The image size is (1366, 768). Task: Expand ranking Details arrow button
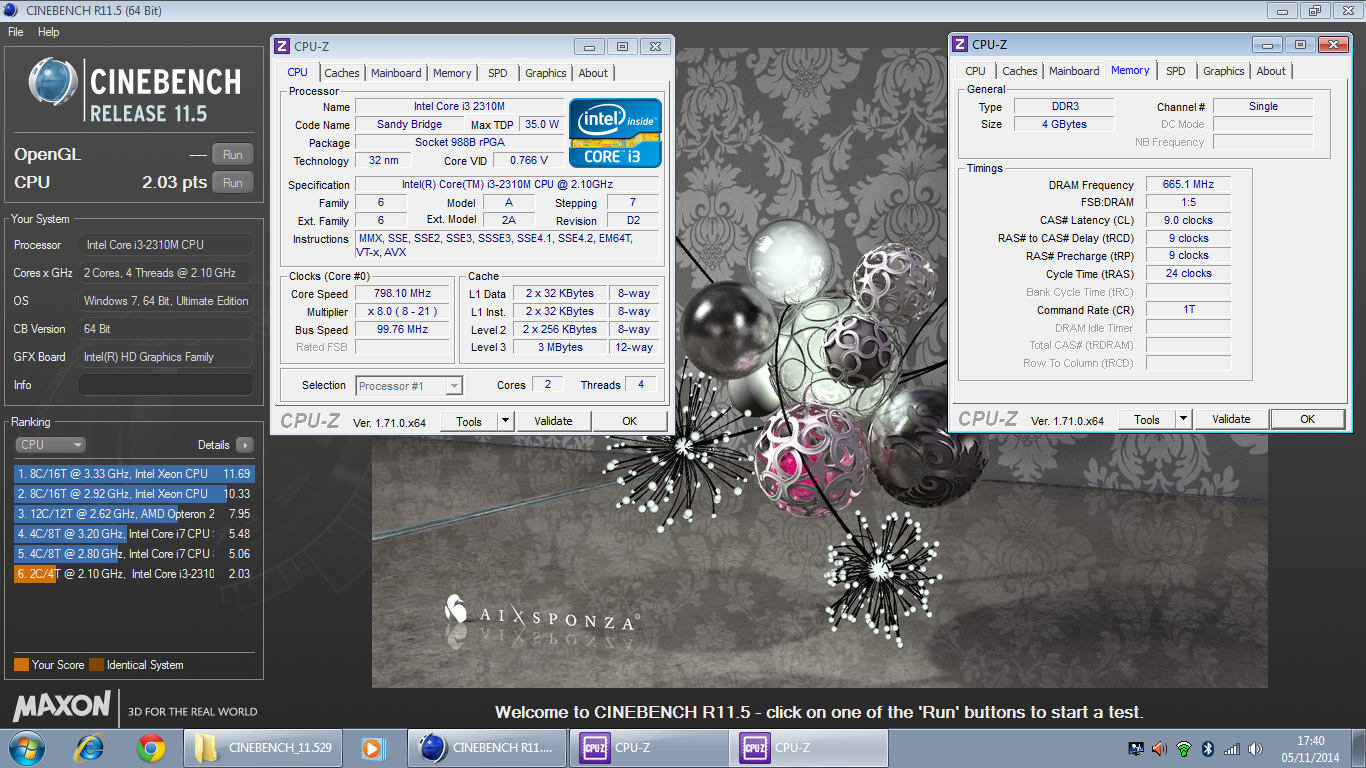[x=245, y=445]
